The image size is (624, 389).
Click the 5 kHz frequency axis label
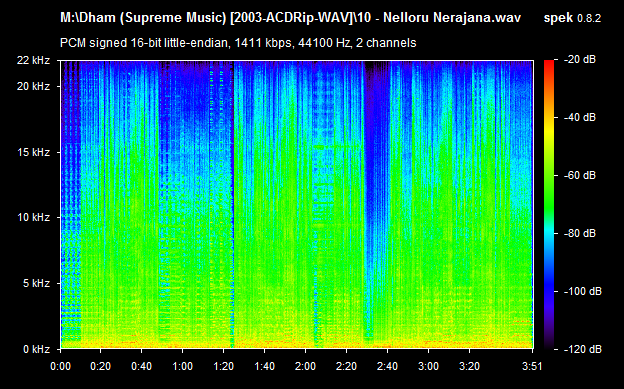(x=37, y=283)
